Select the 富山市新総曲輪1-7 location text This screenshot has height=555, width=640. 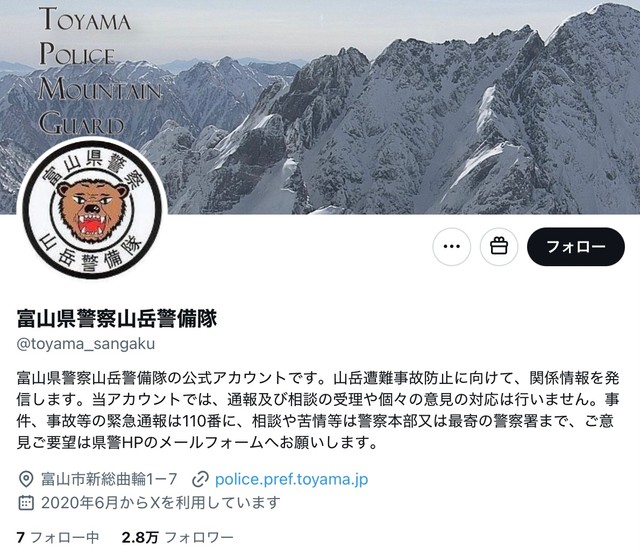coord(109,479)
